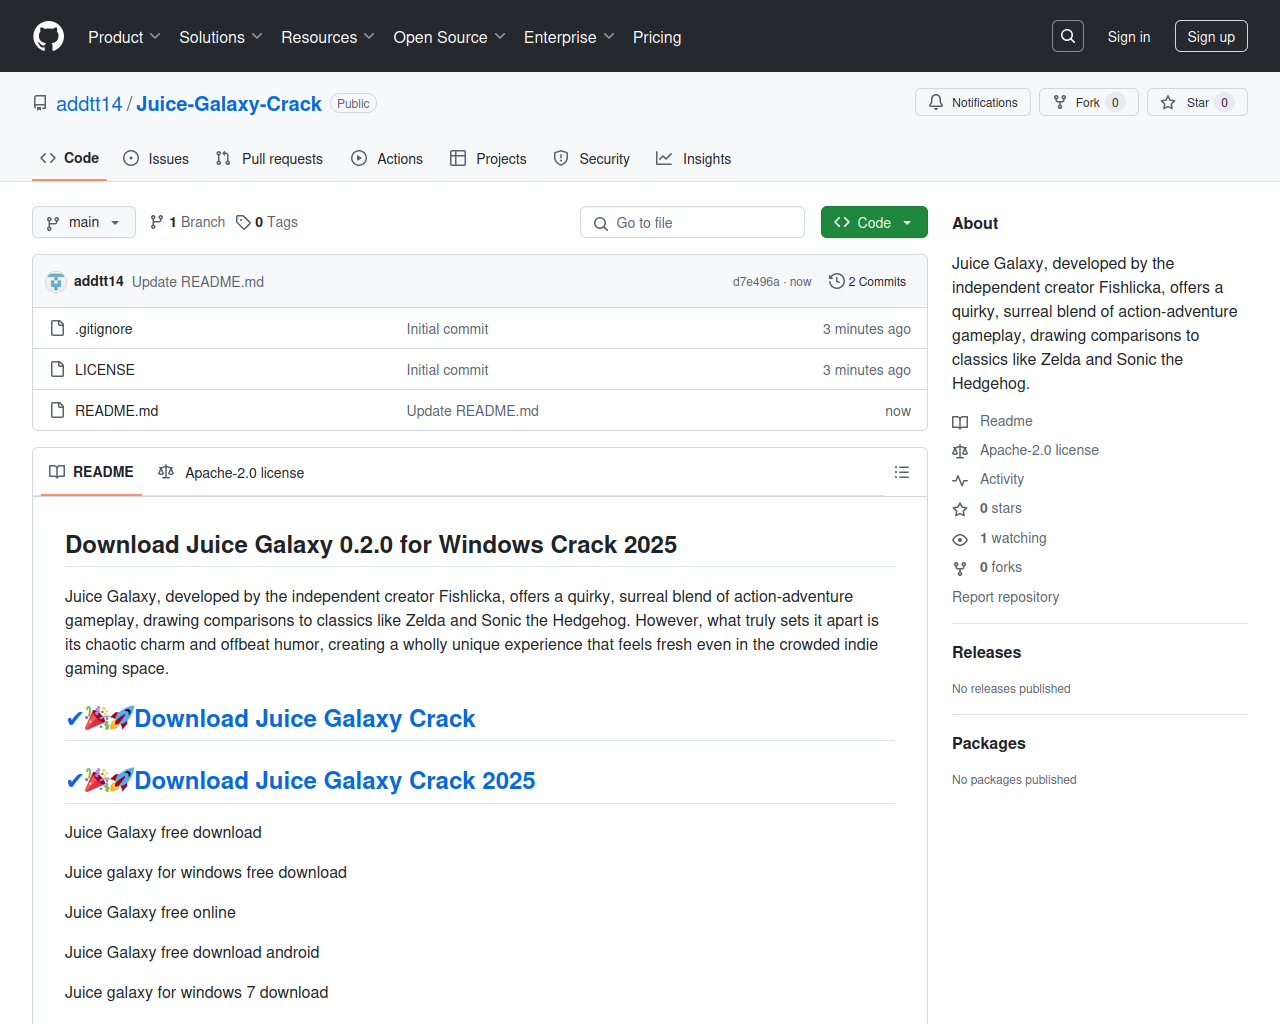The image size is (1280, 1024).
Task: Click the Notifications button
Action: point(973,102)
